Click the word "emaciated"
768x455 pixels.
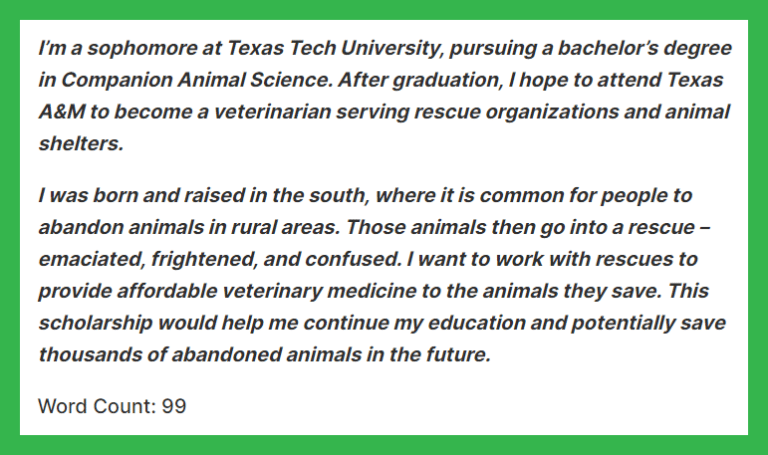coord(89,259)
